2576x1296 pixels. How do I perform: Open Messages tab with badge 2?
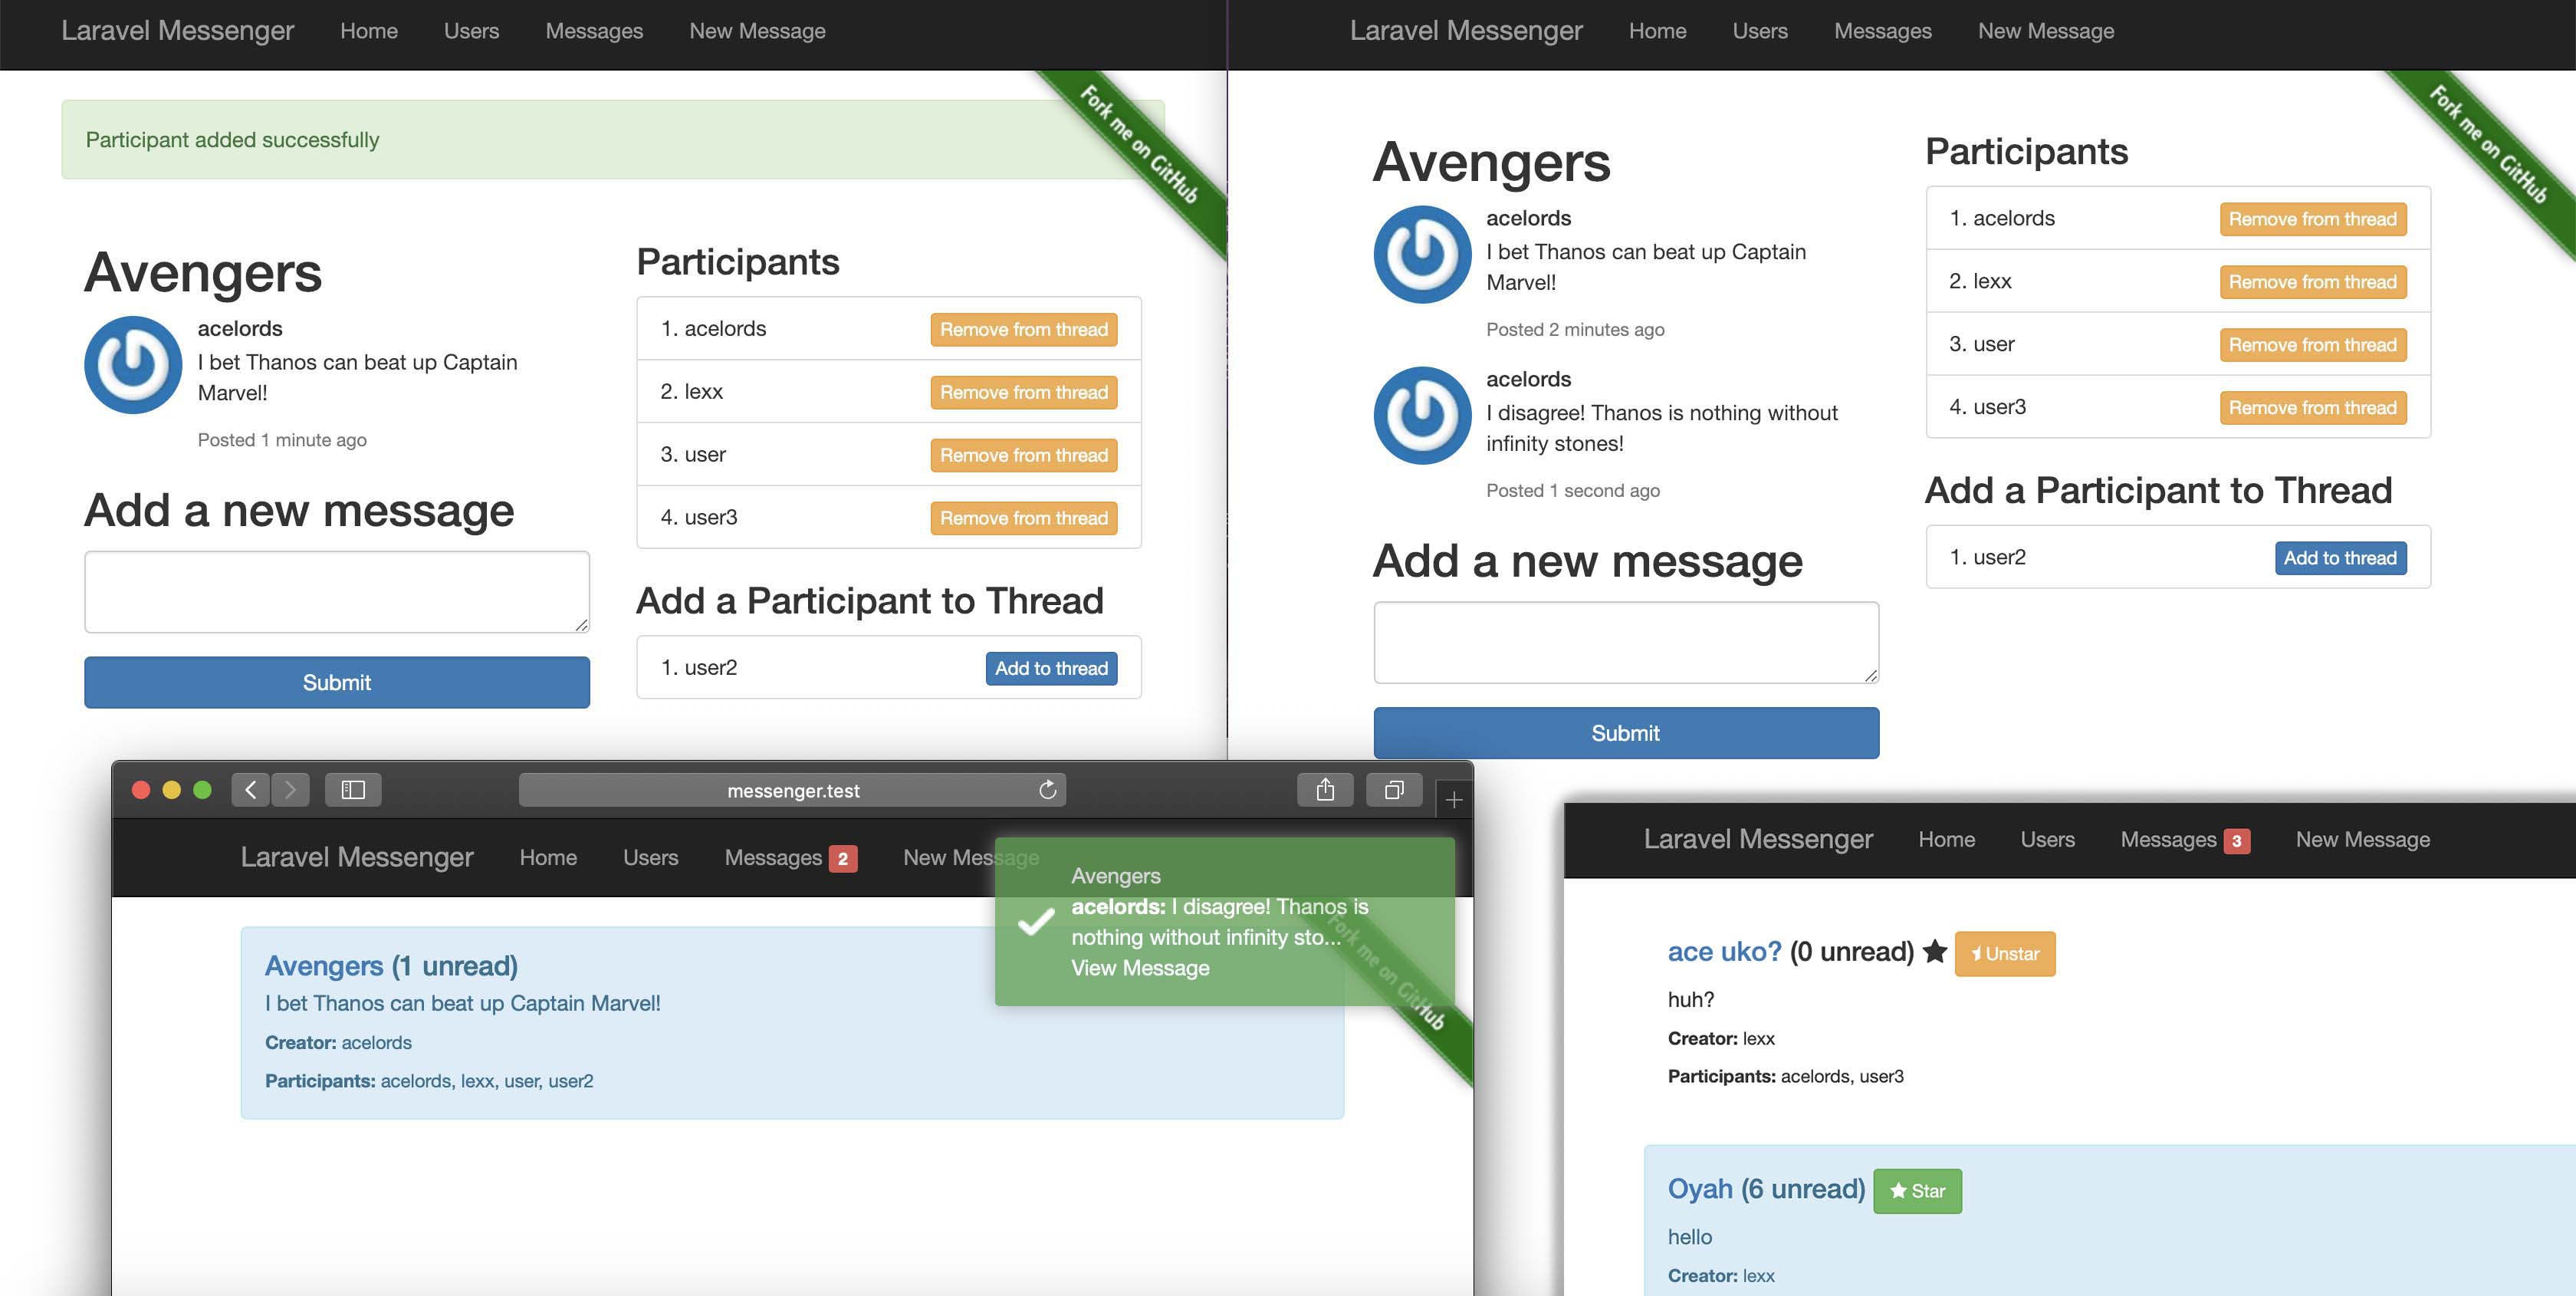pos(789,858)
